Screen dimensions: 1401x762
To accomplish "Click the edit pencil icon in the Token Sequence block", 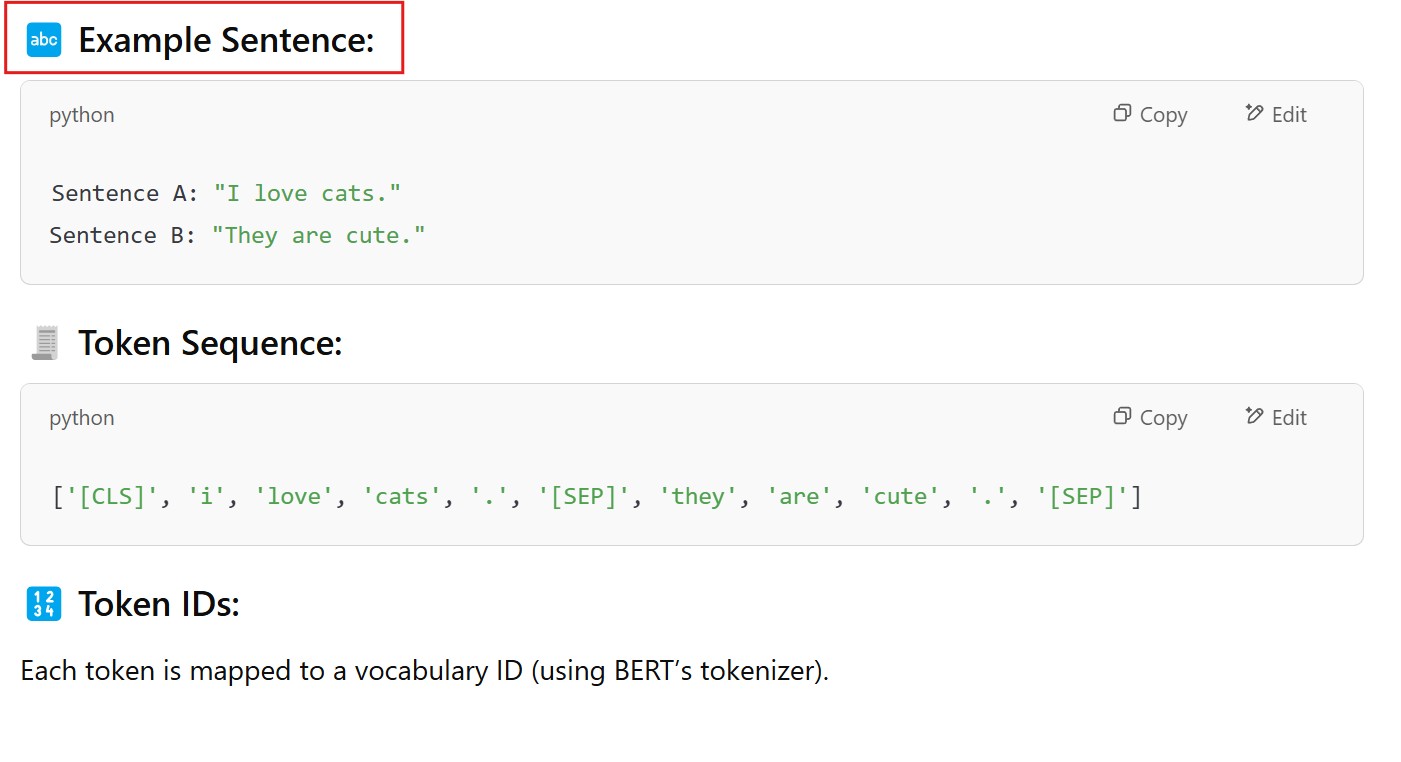I will 1254,416.
